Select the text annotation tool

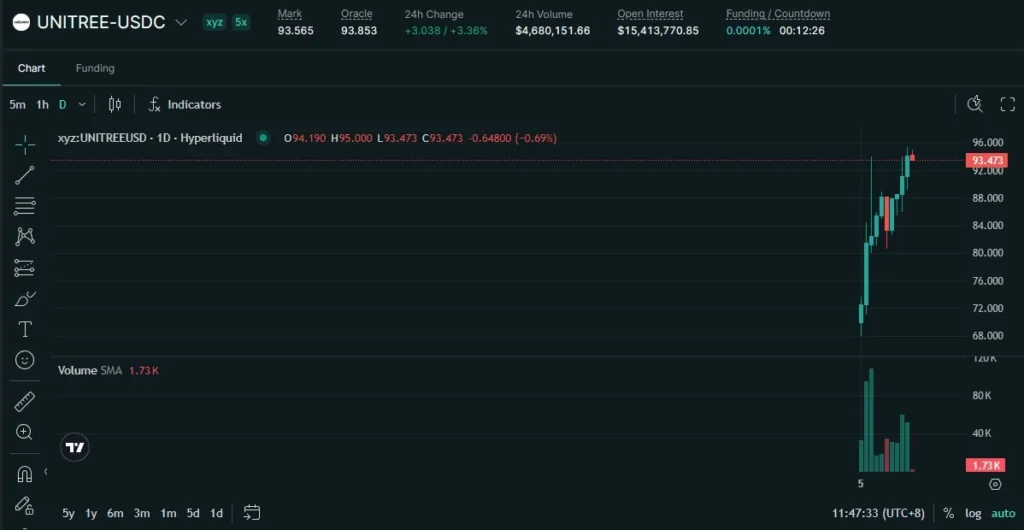click(25, 330)
